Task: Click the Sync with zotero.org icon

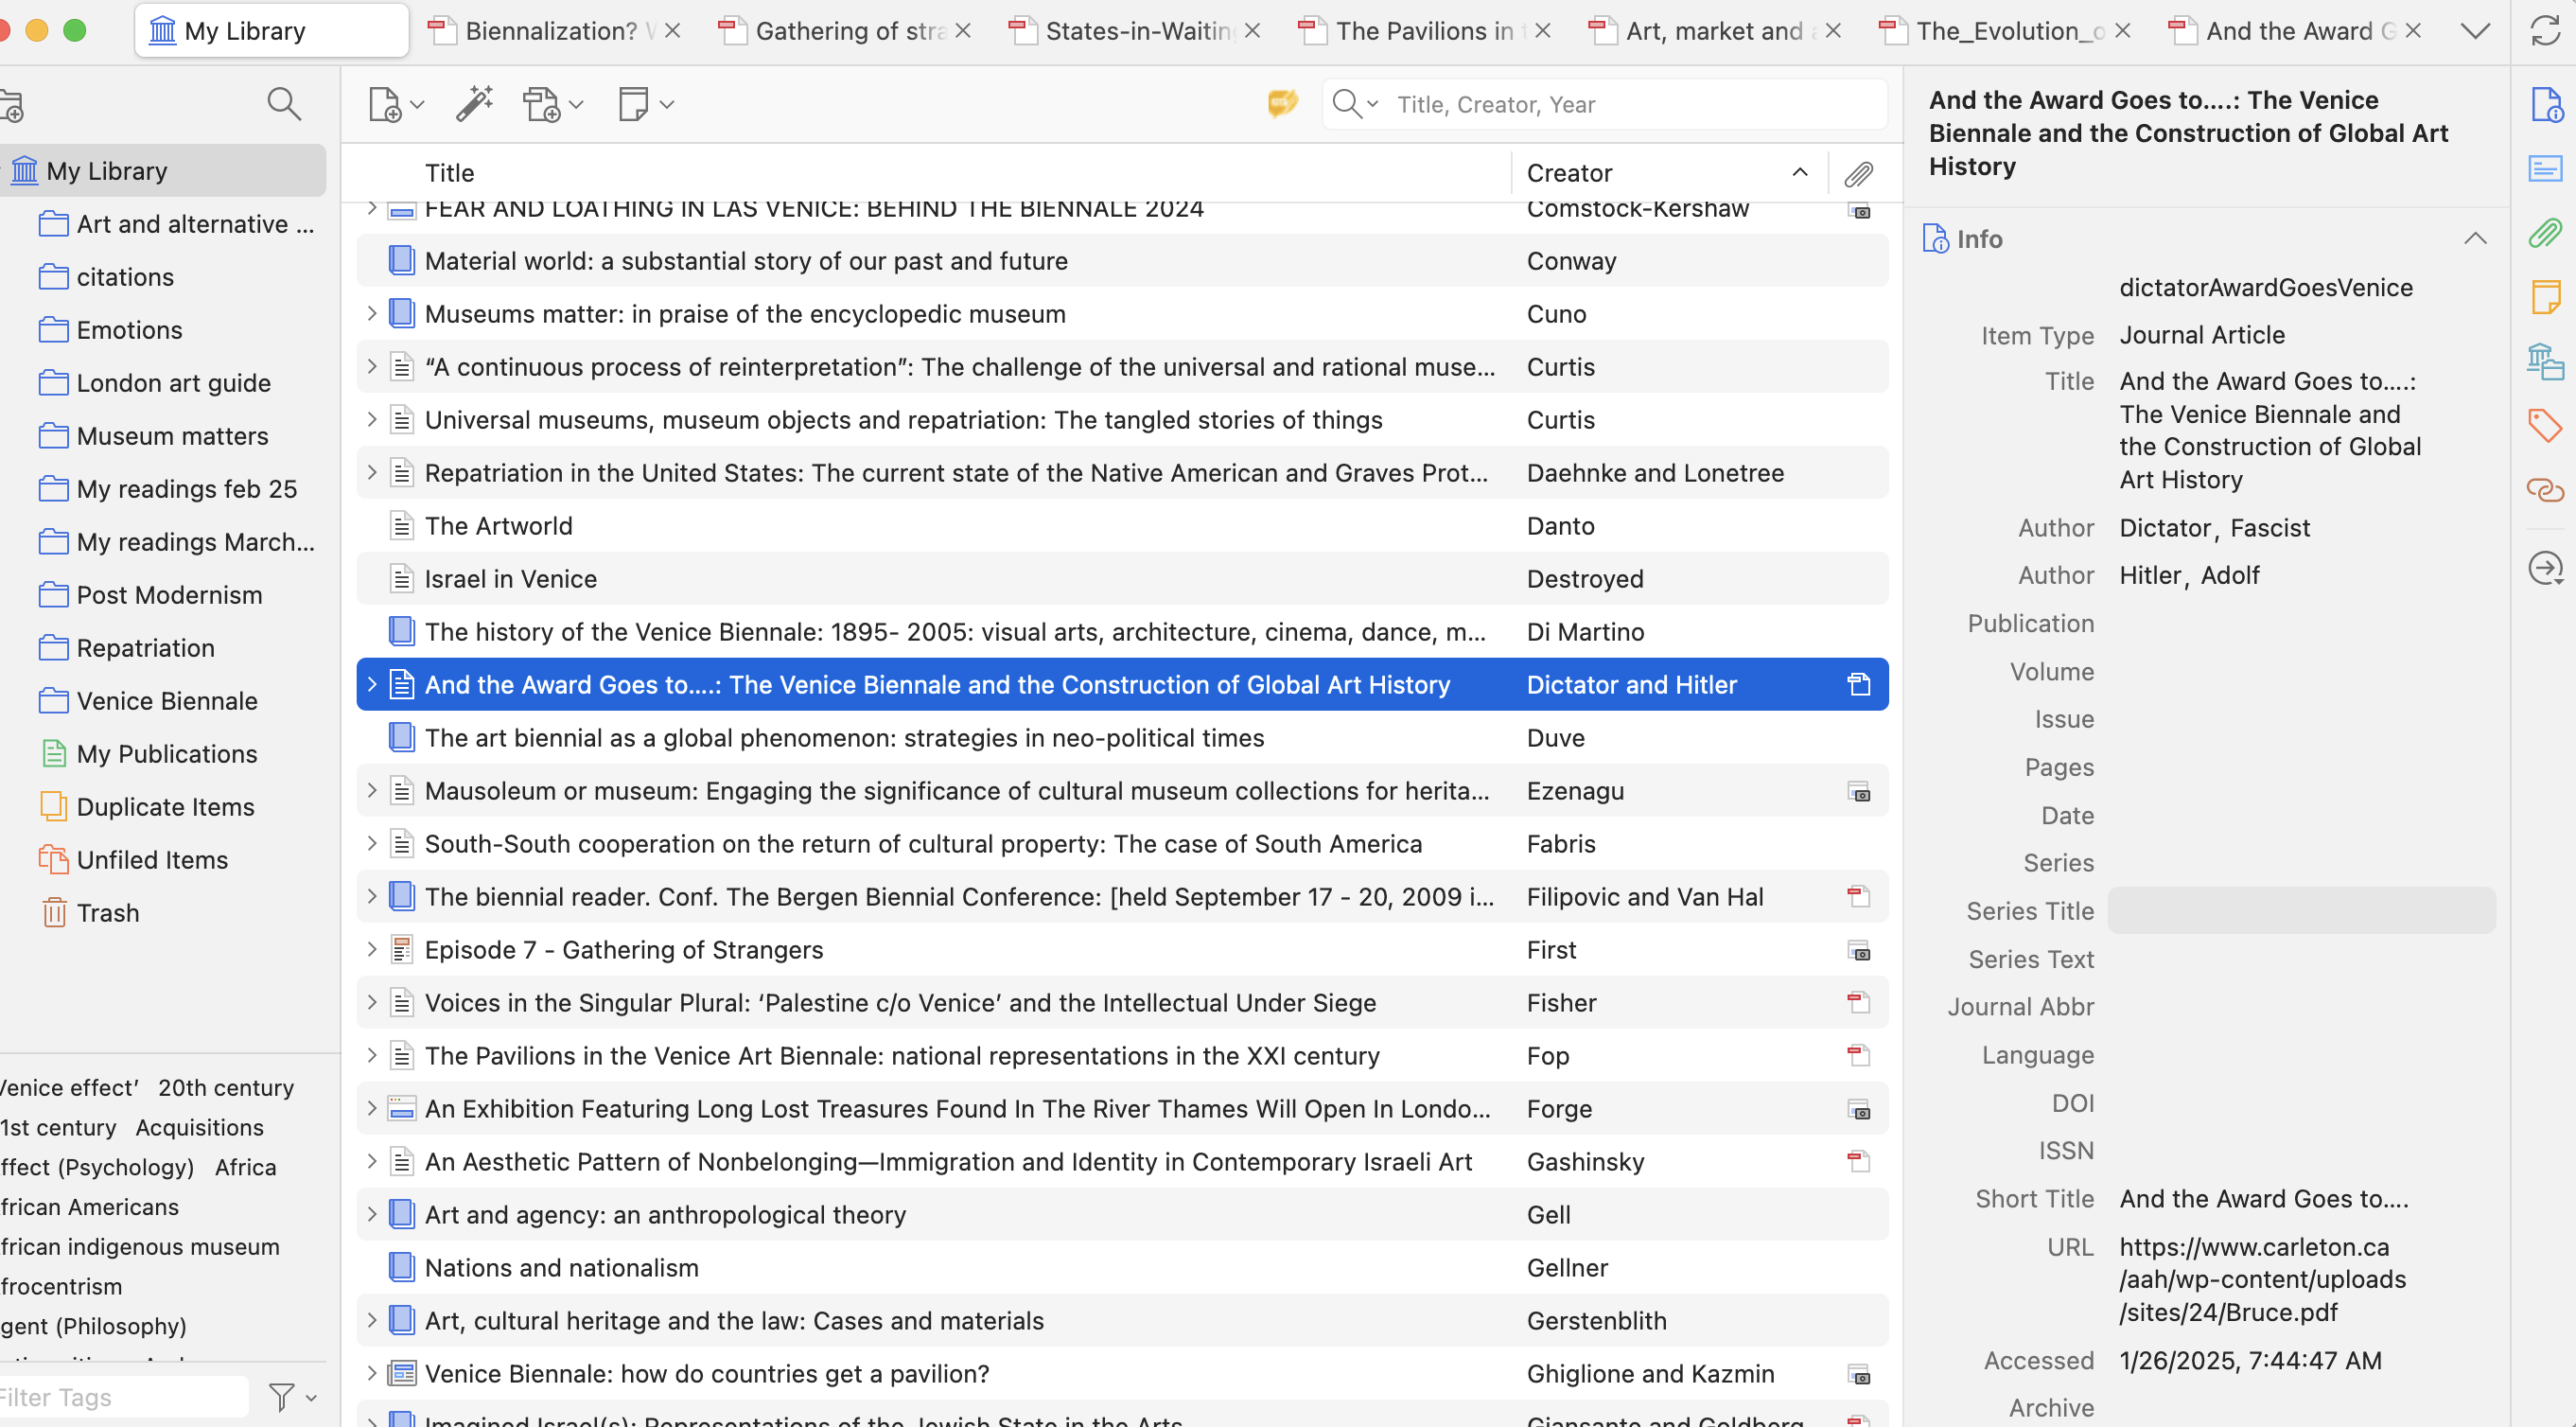Action: pos(2545,31)
